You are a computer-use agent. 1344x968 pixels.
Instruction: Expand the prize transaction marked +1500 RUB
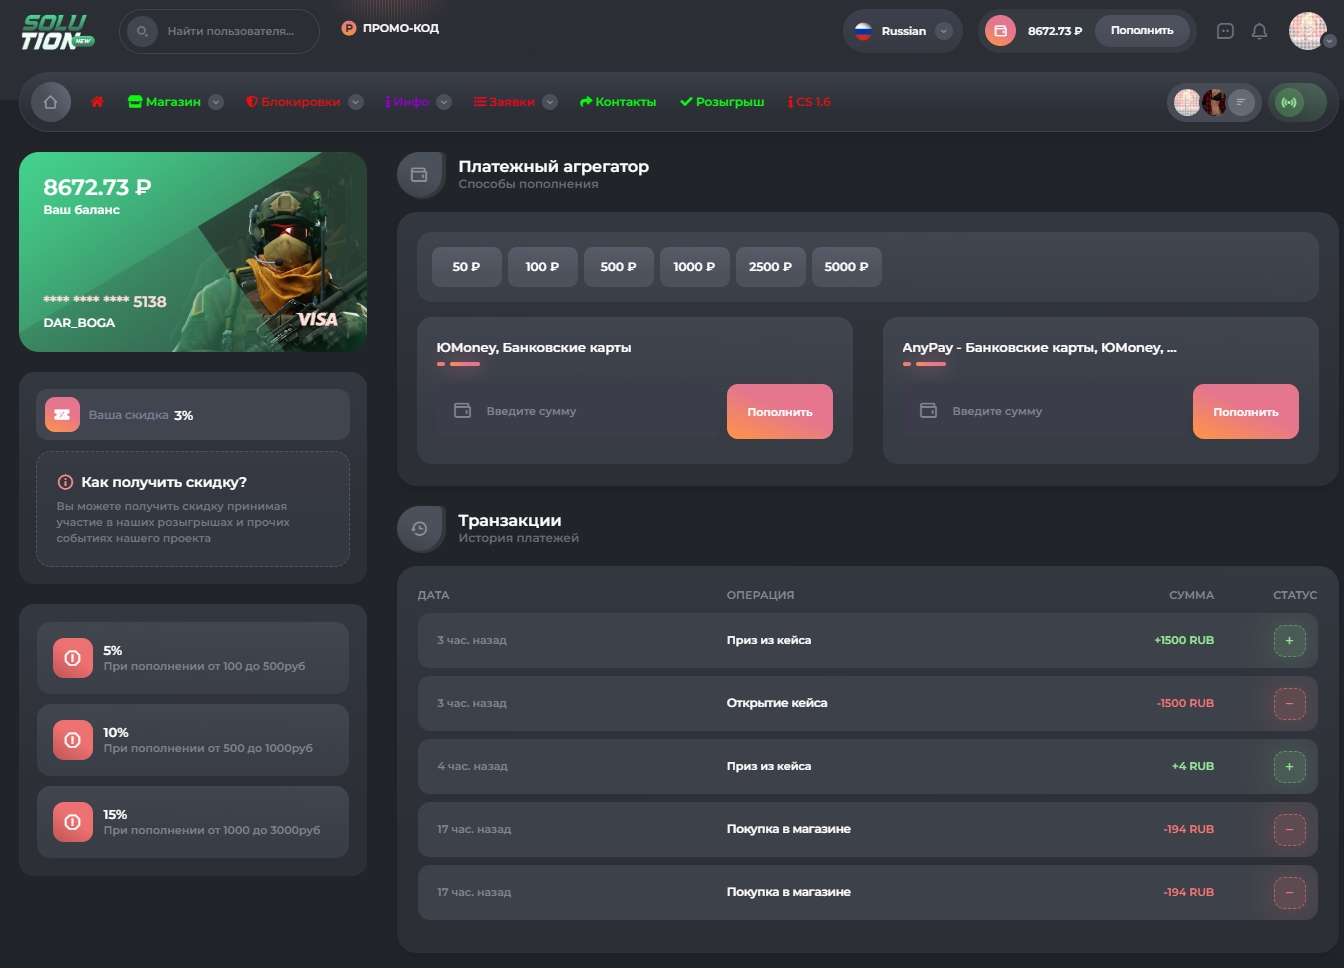[x=1290, y=640]
